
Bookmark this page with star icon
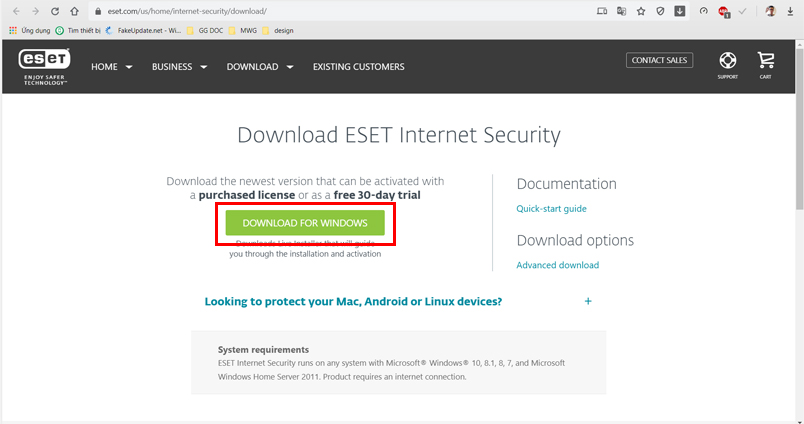coord(641,11)
